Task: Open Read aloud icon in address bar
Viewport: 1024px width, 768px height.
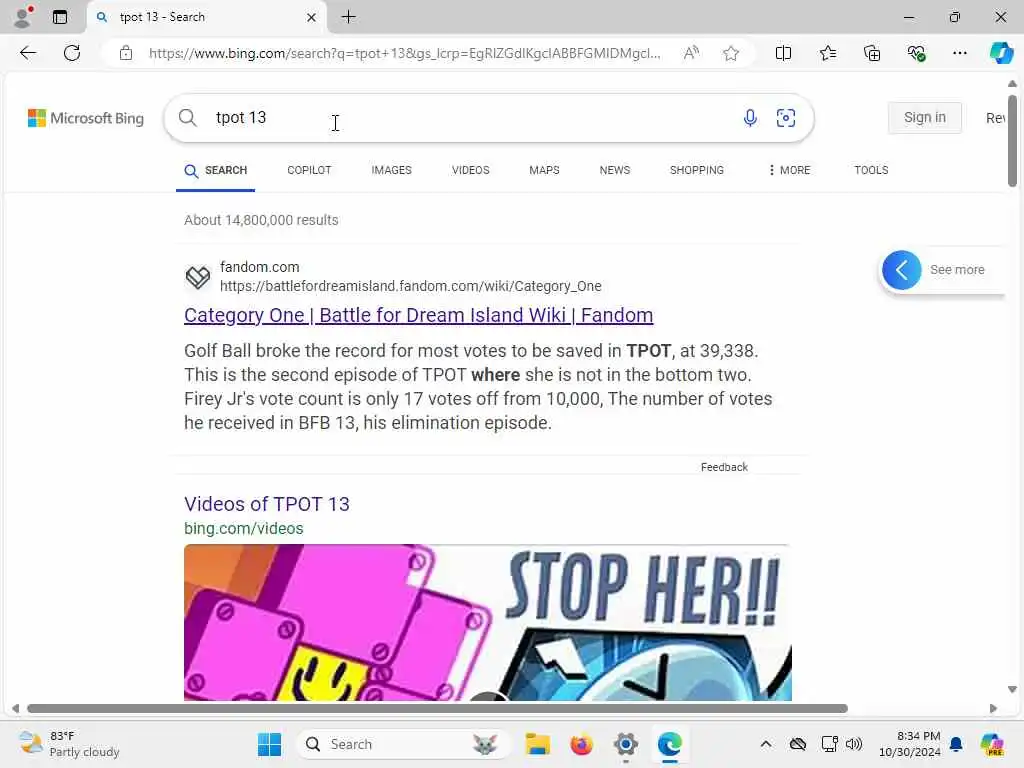Action: click(691, 53)
